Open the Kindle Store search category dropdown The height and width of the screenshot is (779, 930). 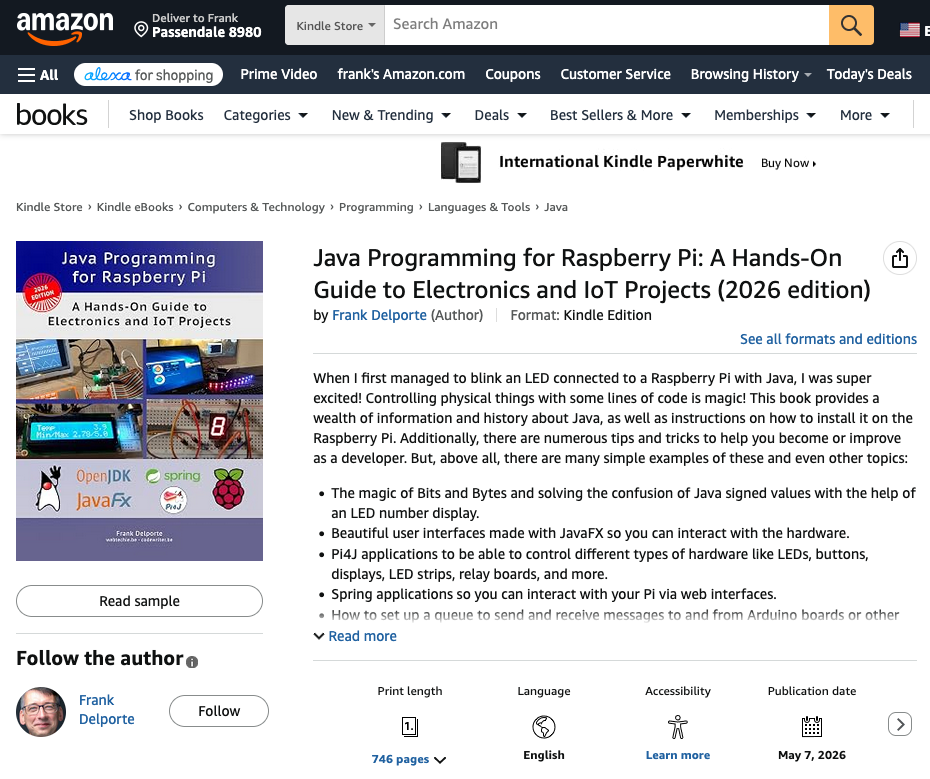pyautogui.click(x=335, y=25)
